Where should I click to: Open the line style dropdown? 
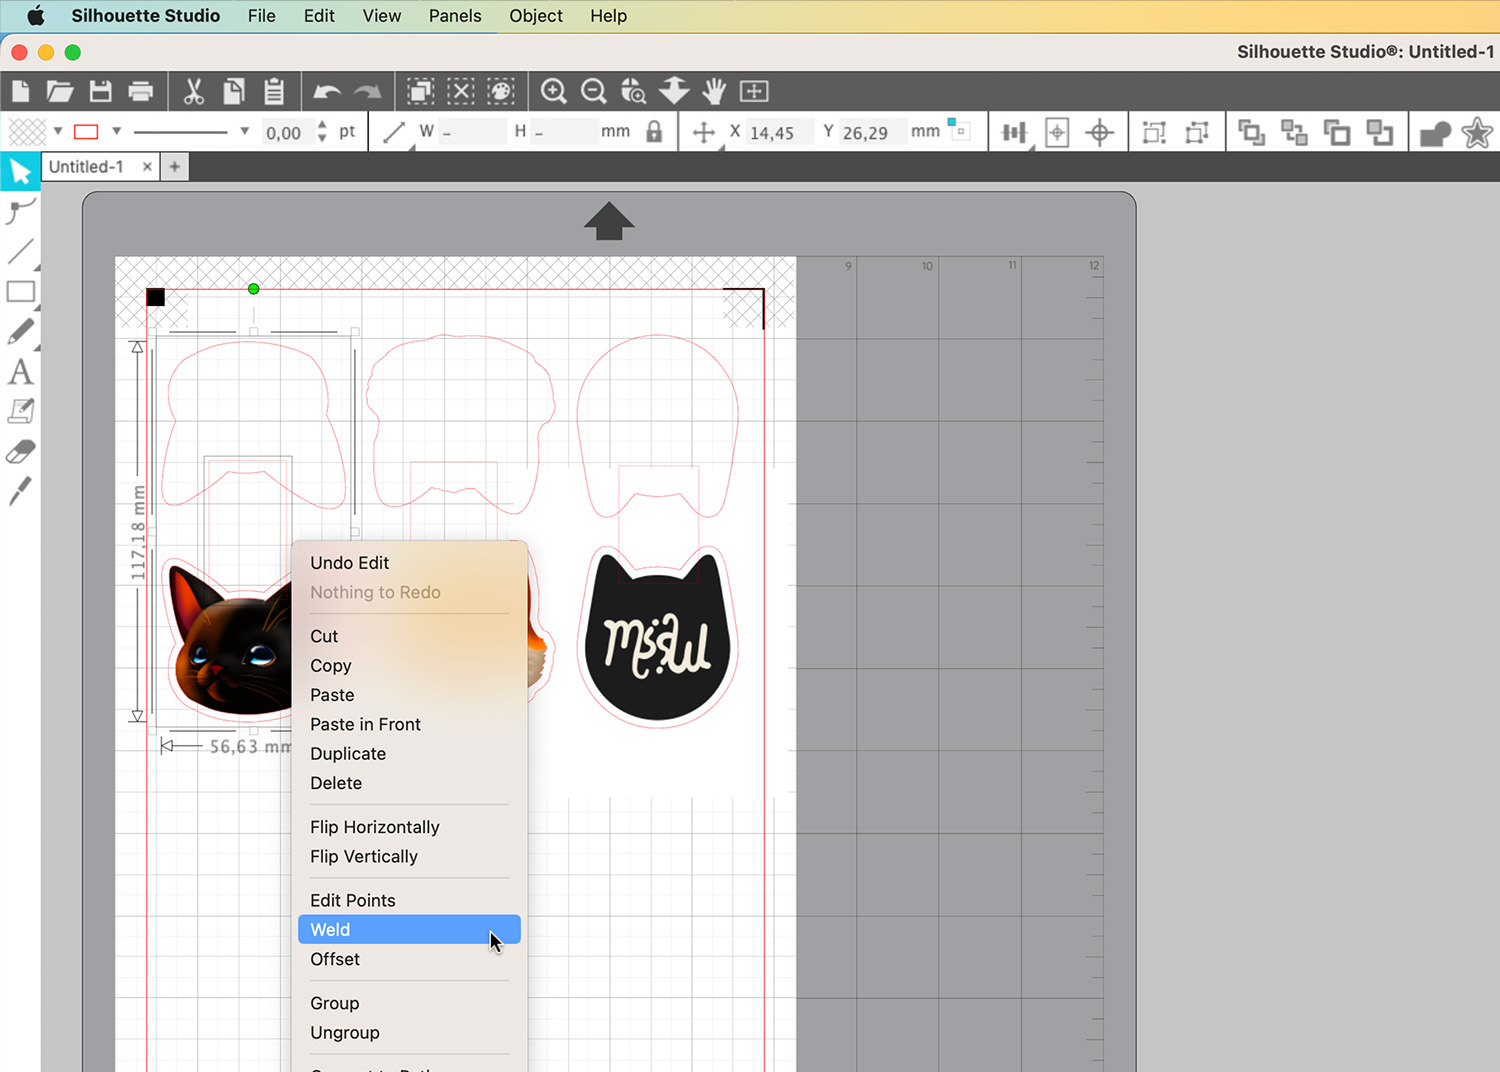pos(244,131)
